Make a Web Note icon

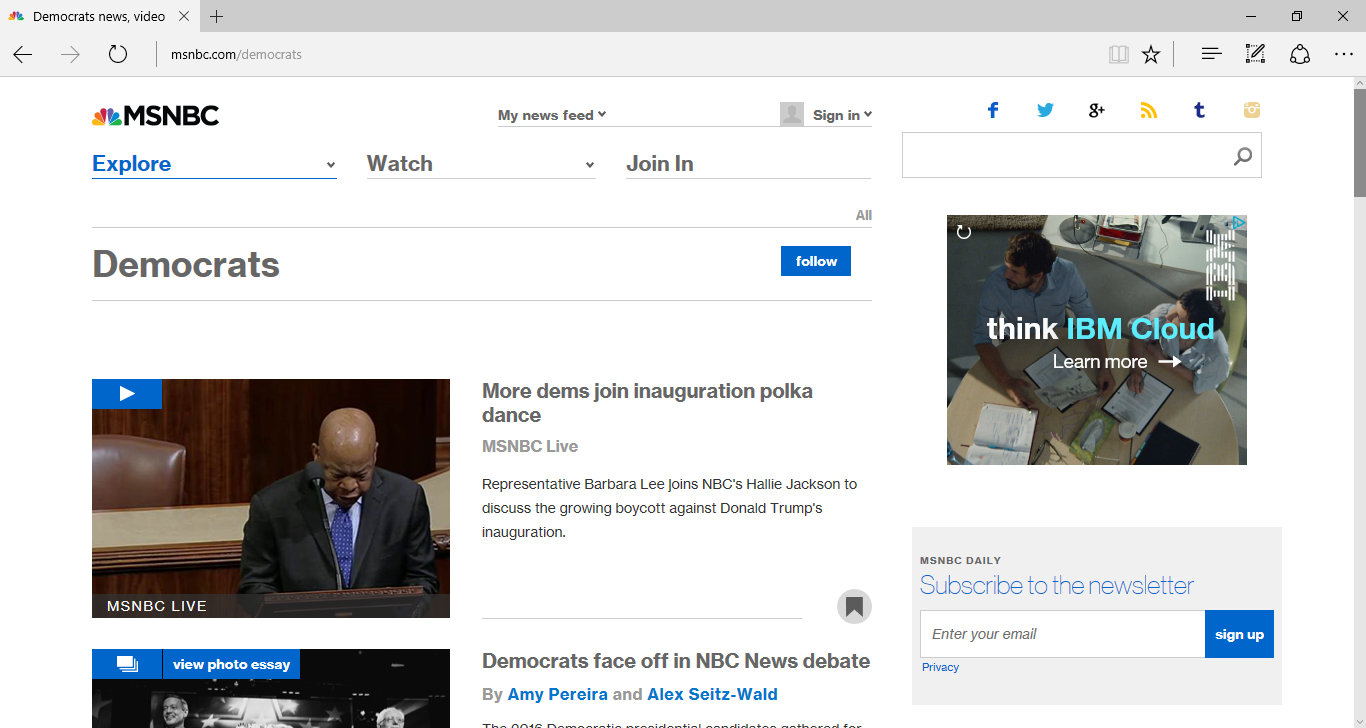1255,54
